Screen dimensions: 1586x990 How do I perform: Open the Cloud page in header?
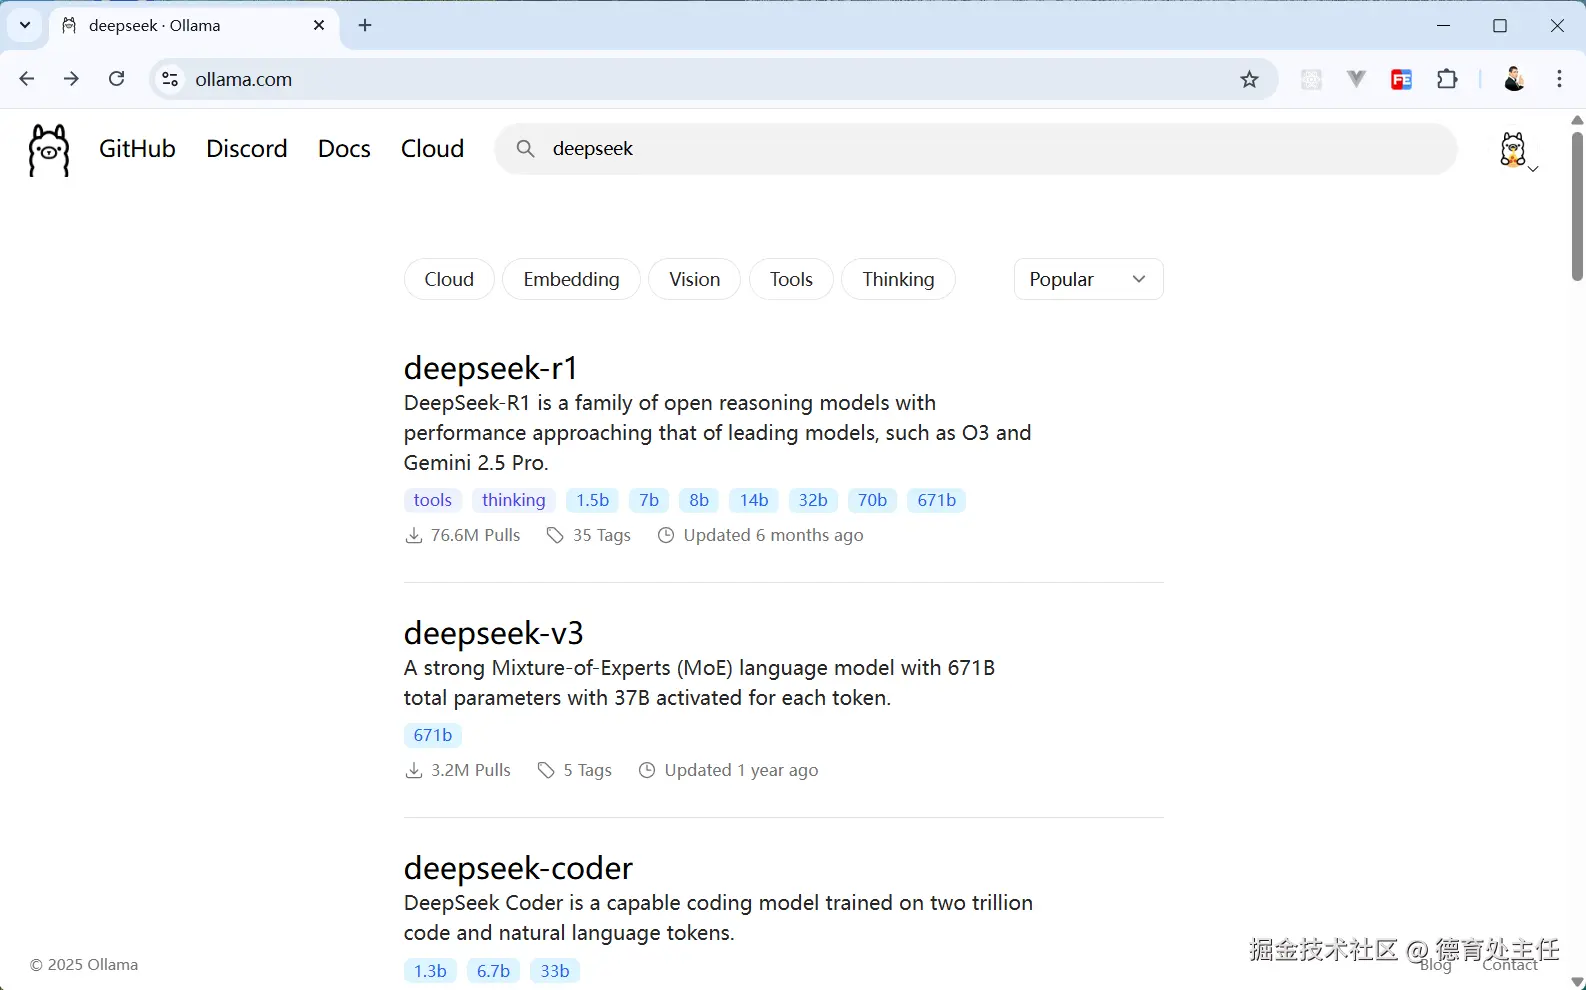tap(432, 149)
